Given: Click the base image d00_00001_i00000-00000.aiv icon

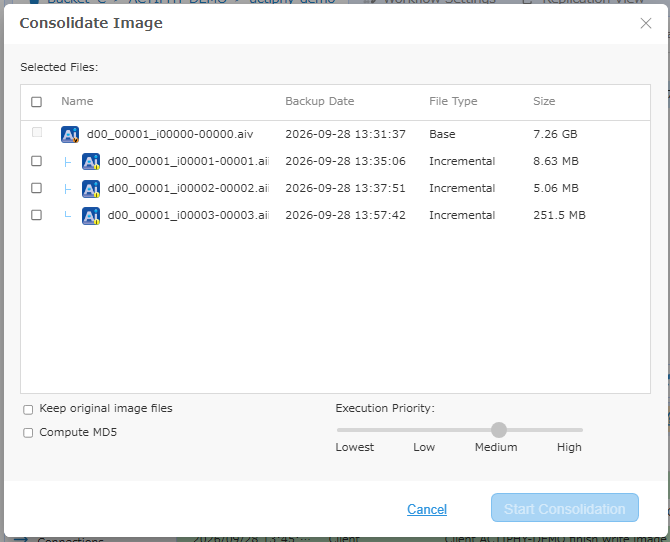Looking at the screenshot, I should click(70, 134).
